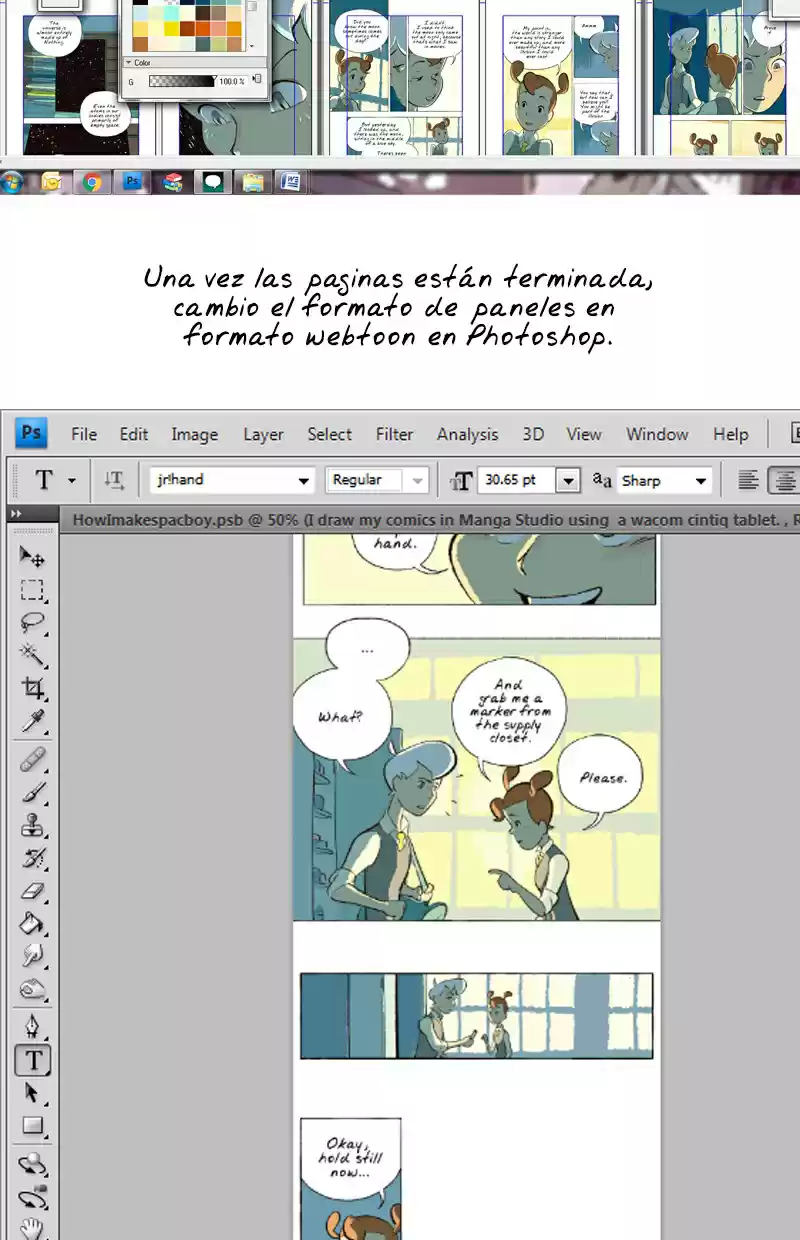The height and width of the screenshot is (1240, 800).
Task: Toggle text orientation button in options bar
Action: click(114, 481)
